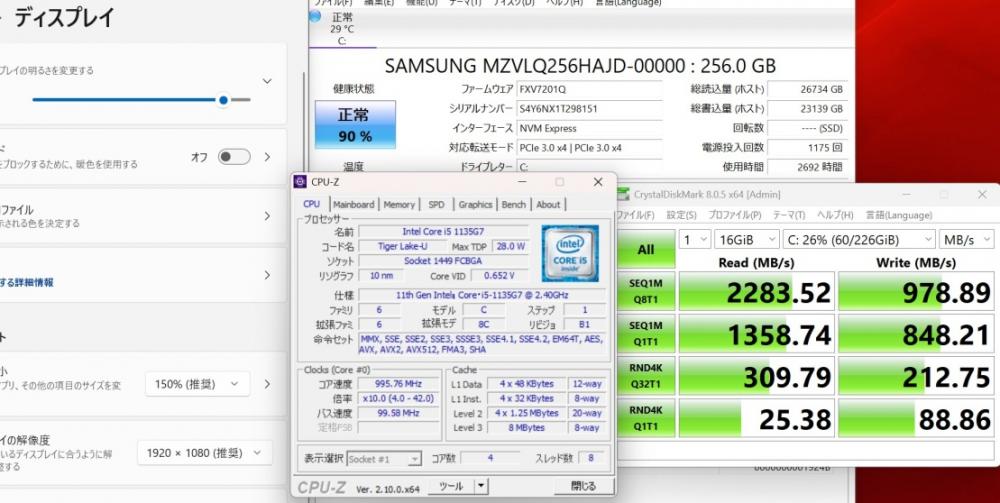Run the RND4K Q1T1 test
The width and height of the screenshot is (1000, 503).
click(646, 418)
